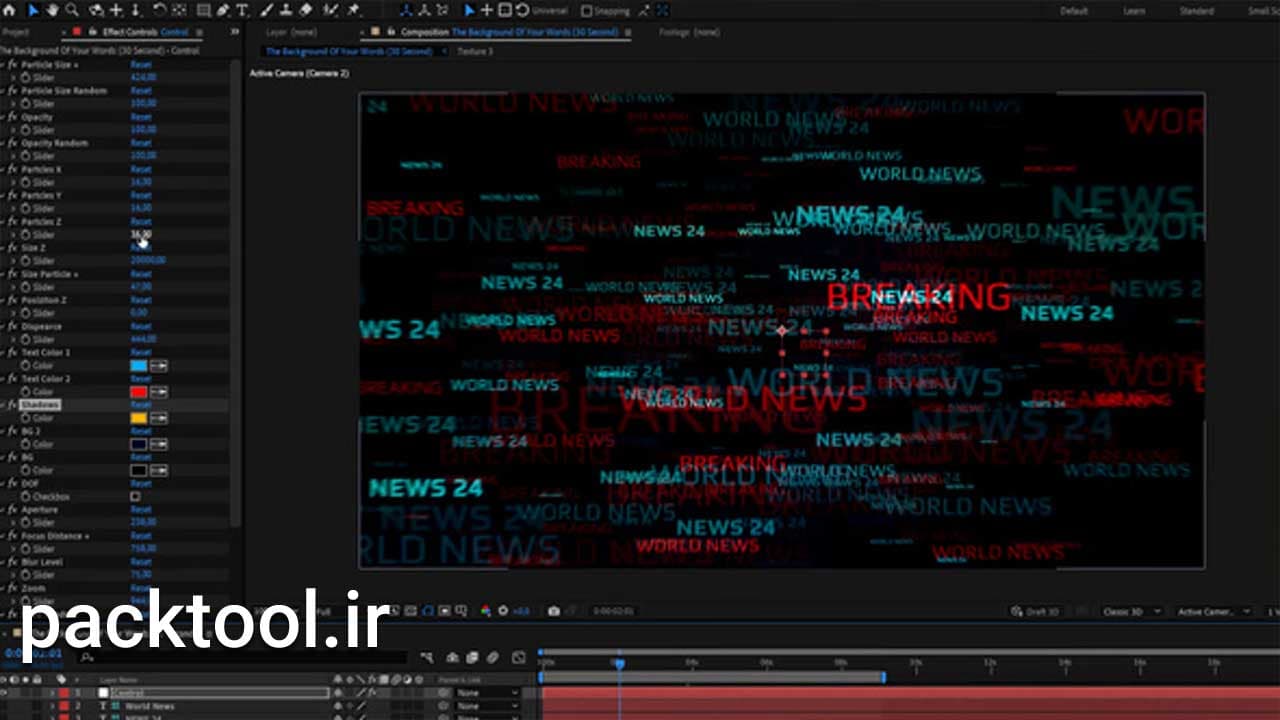Select the Hand tool
This screenshot has width=1280, height=720.
point(52,10)
